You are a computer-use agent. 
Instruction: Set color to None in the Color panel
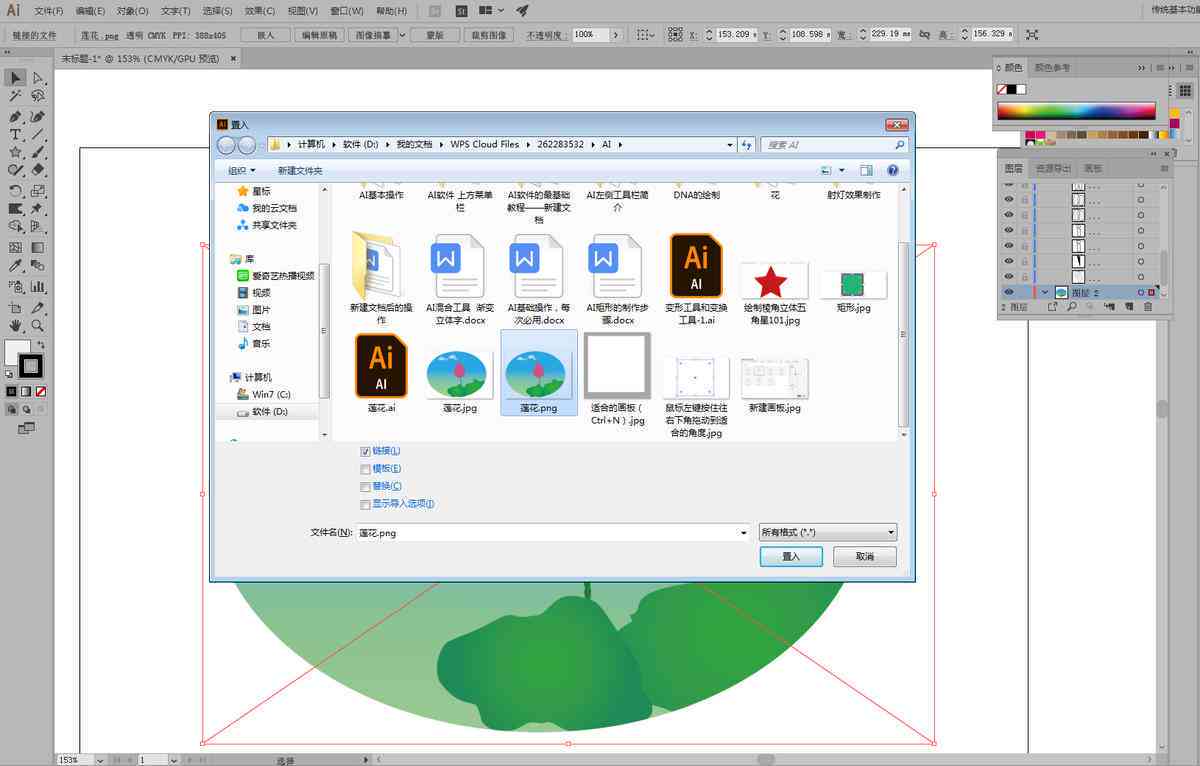pos(1002,90)
